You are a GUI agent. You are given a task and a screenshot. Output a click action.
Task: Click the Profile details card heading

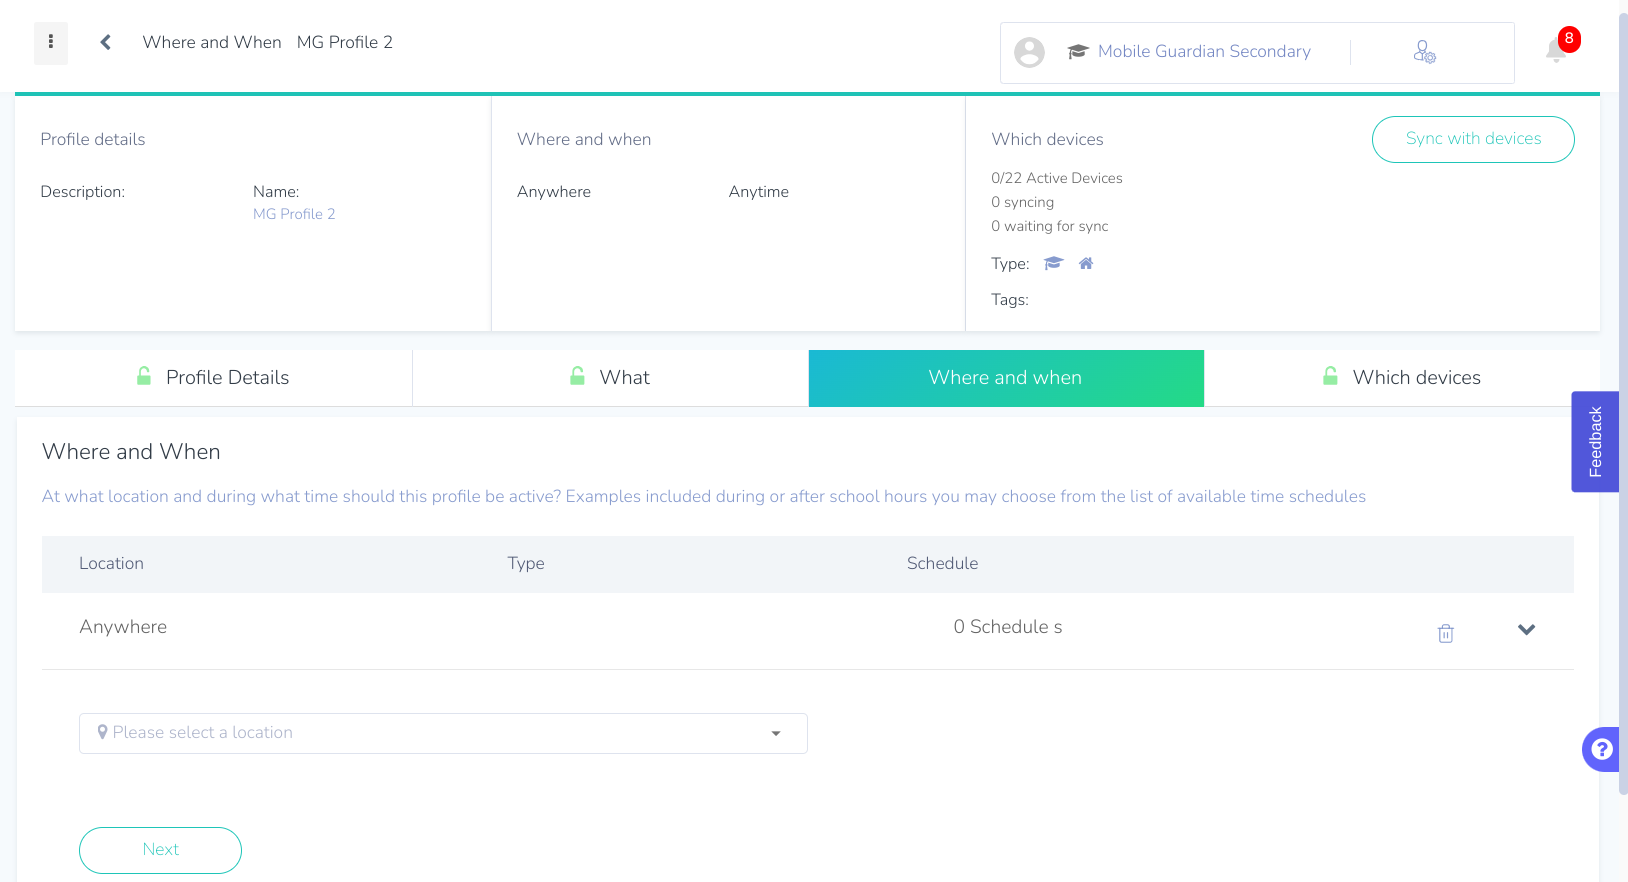pos(93,139)
